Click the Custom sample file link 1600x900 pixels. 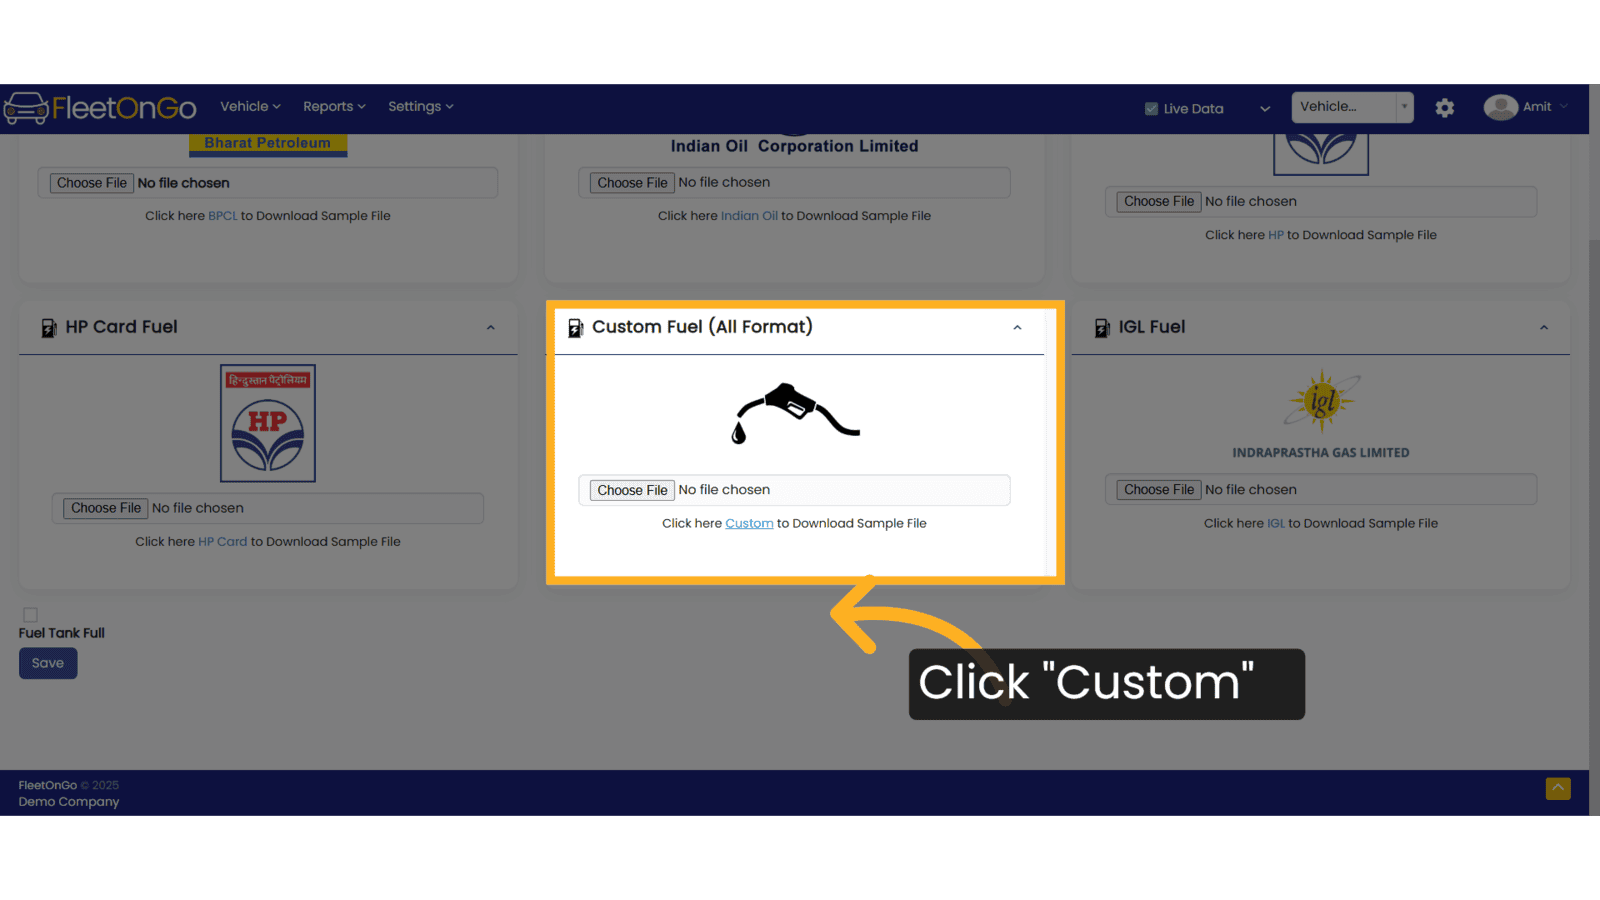pyautogui.click(x=749, y=524)
